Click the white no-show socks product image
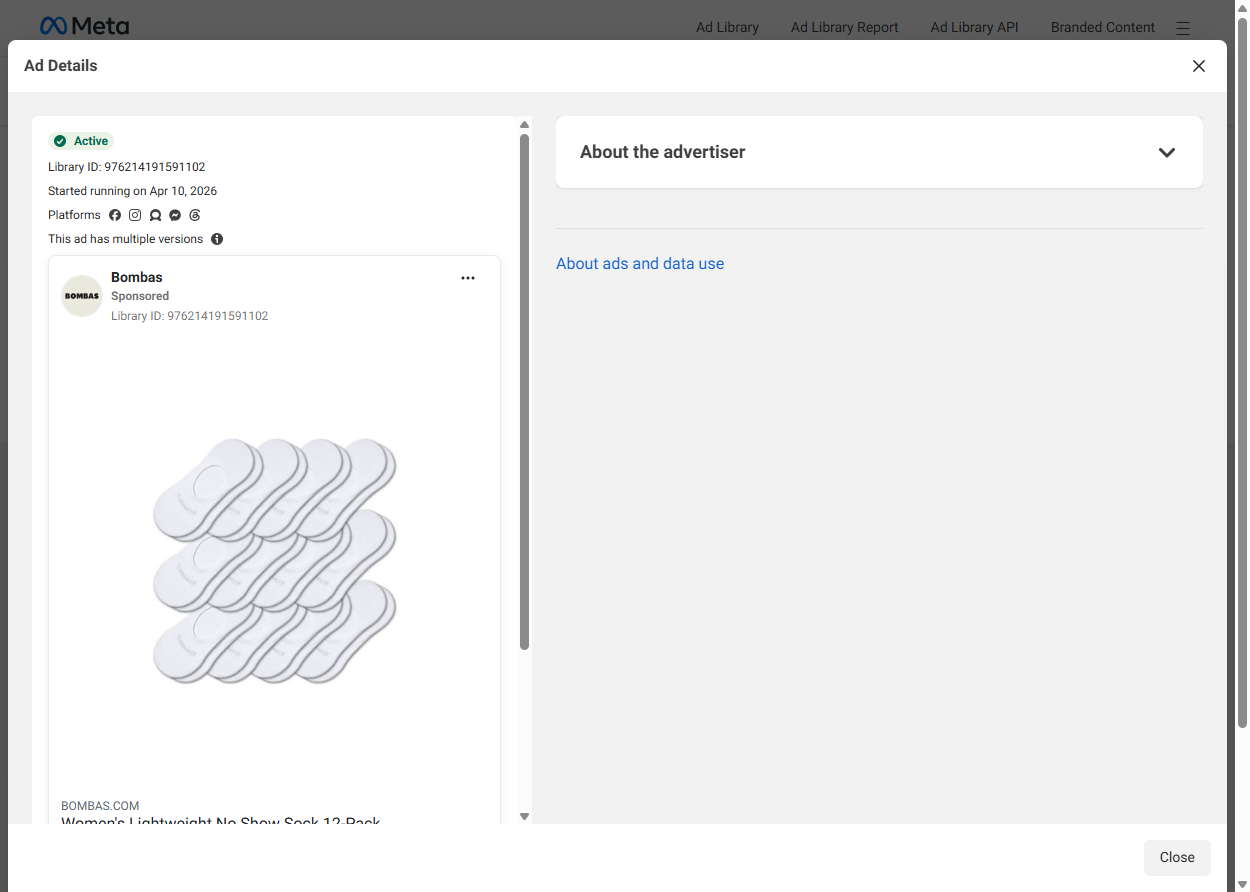 pyautogui.click(x=275, y=560)
